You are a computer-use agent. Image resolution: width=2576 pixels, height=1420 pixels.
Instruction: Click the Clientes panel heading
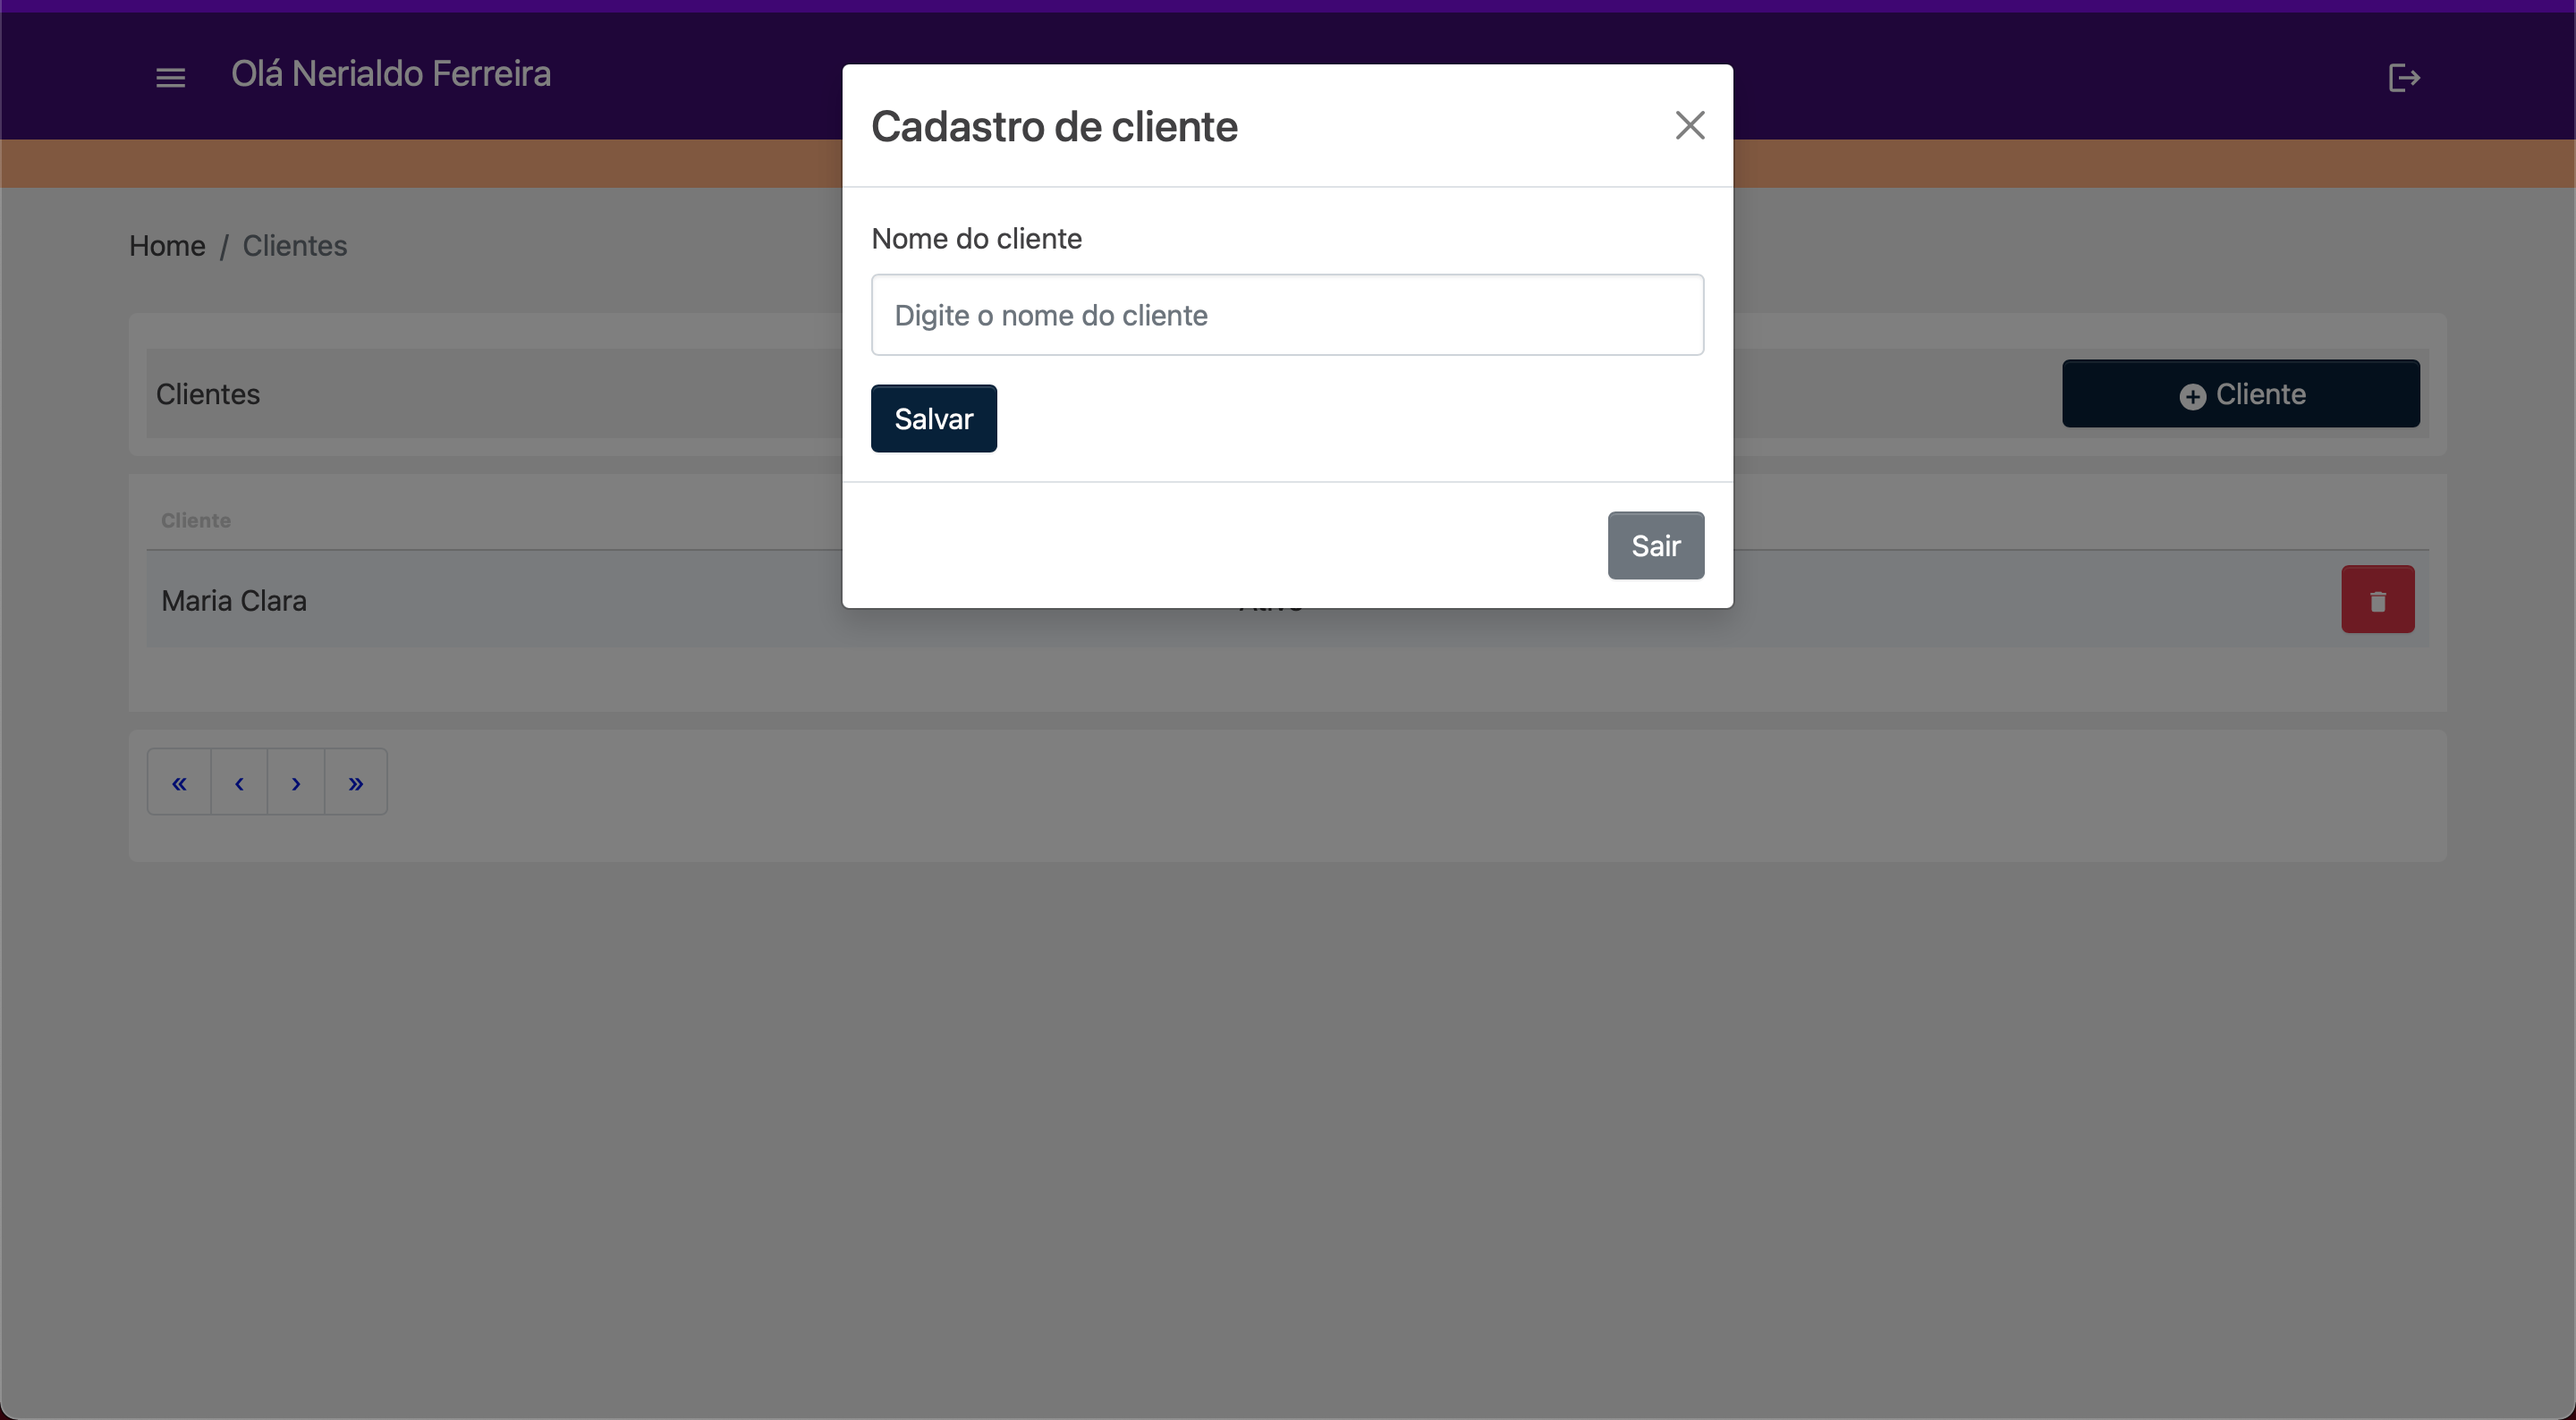[x=208, y=394]
